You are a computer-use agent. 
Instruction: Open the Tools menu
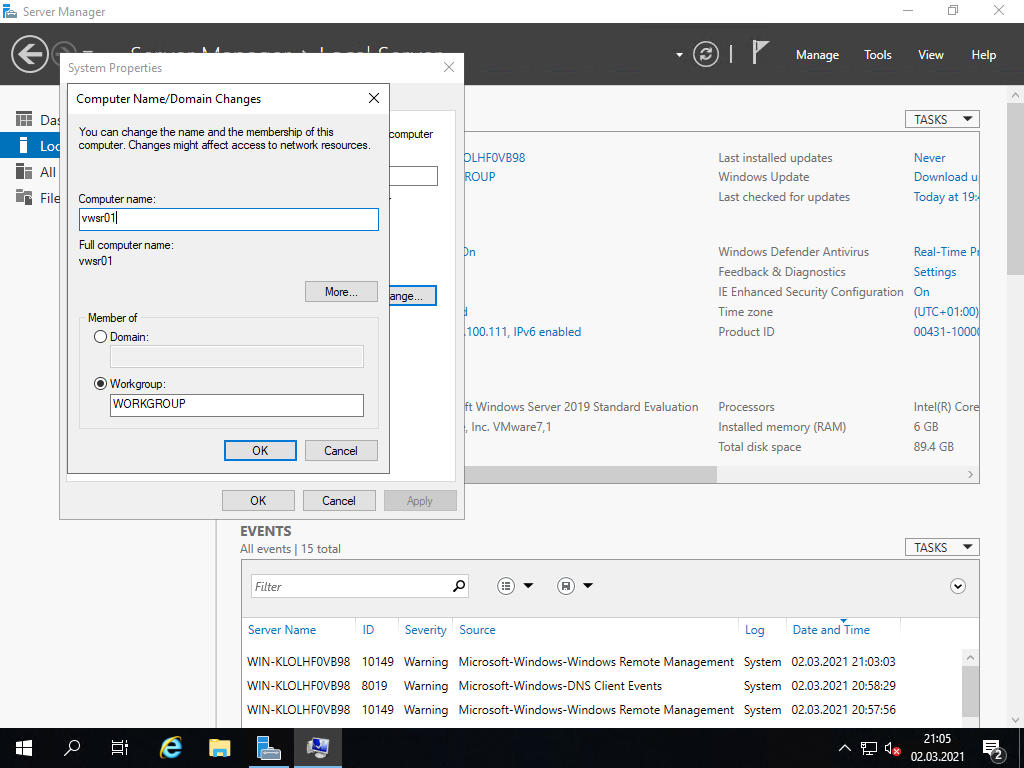pos(877,55)
